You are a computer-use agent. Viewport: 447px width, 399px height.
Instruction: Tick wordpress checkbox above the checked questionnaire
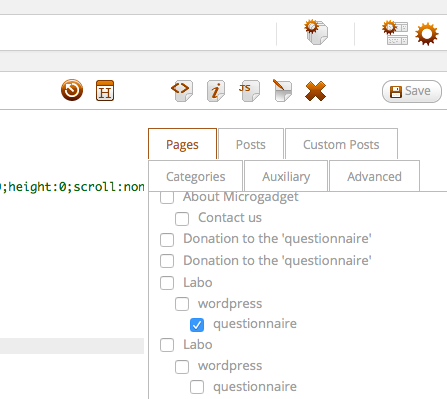182,304
